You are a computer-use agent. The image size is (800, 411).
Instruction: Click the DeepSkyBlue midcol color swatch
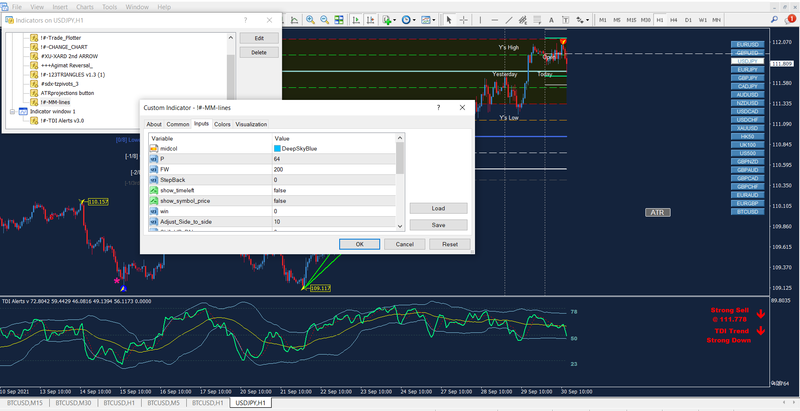(277, 147)
